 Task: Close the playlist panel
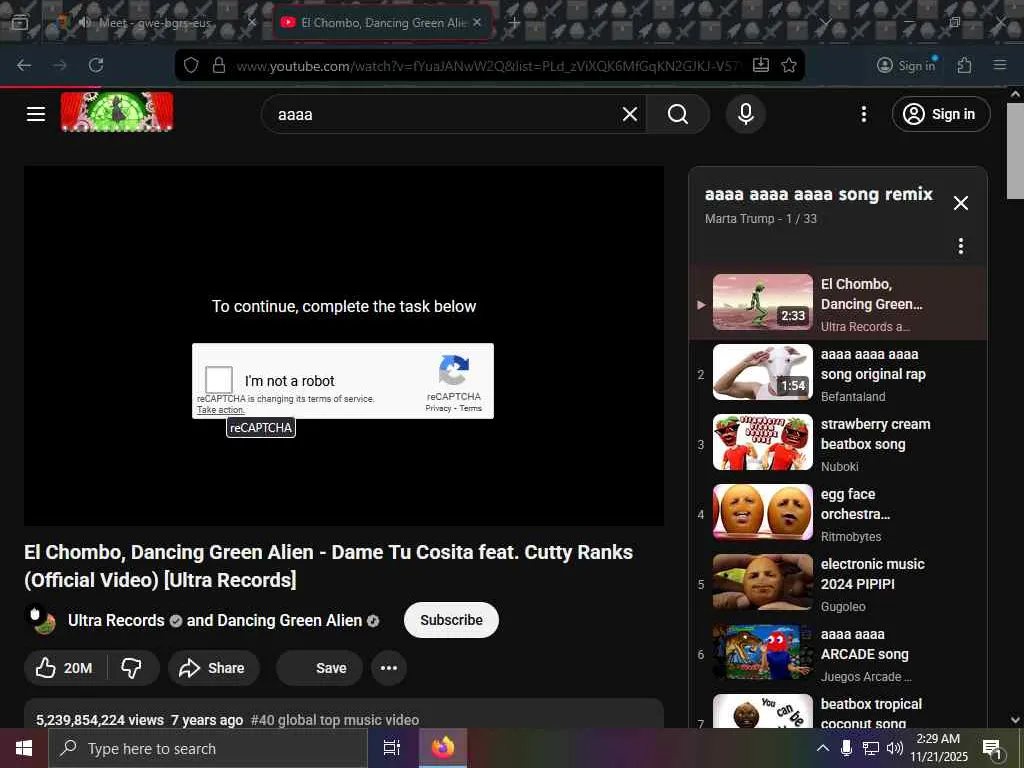click(x=961, y=203)
